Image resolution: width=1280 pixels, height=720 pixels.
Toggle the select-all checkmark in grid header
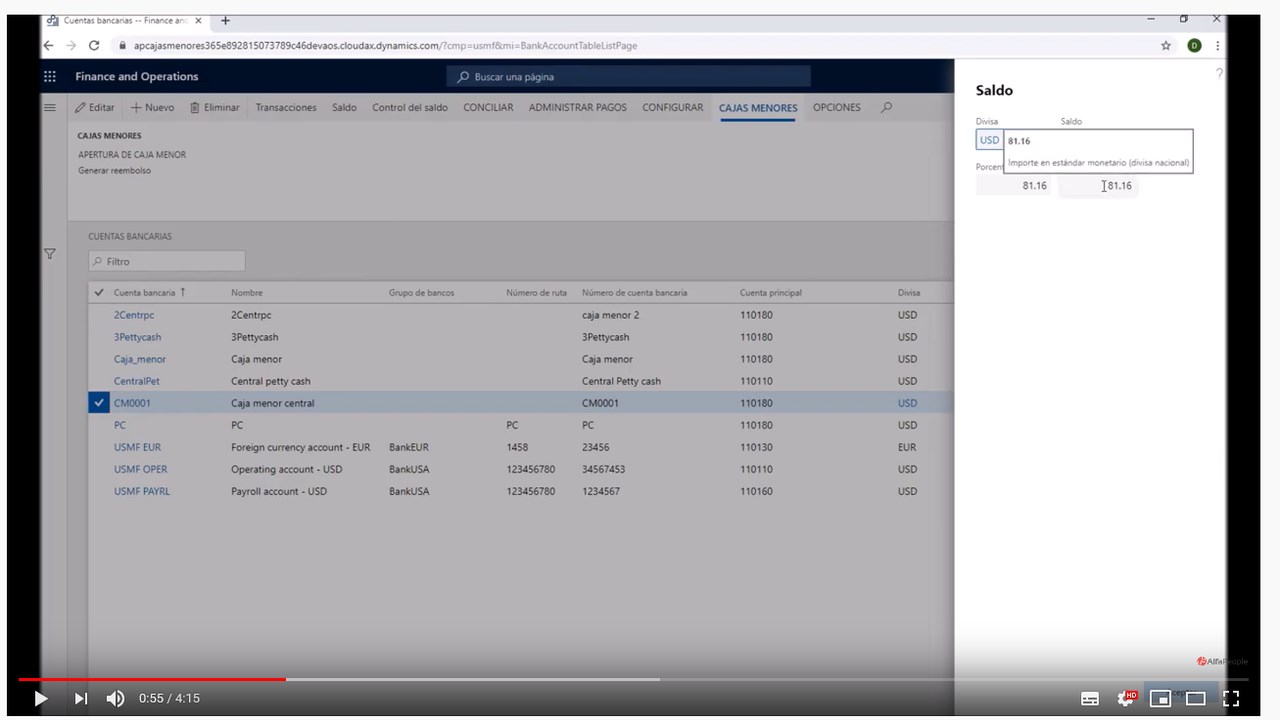coord(98,293)
